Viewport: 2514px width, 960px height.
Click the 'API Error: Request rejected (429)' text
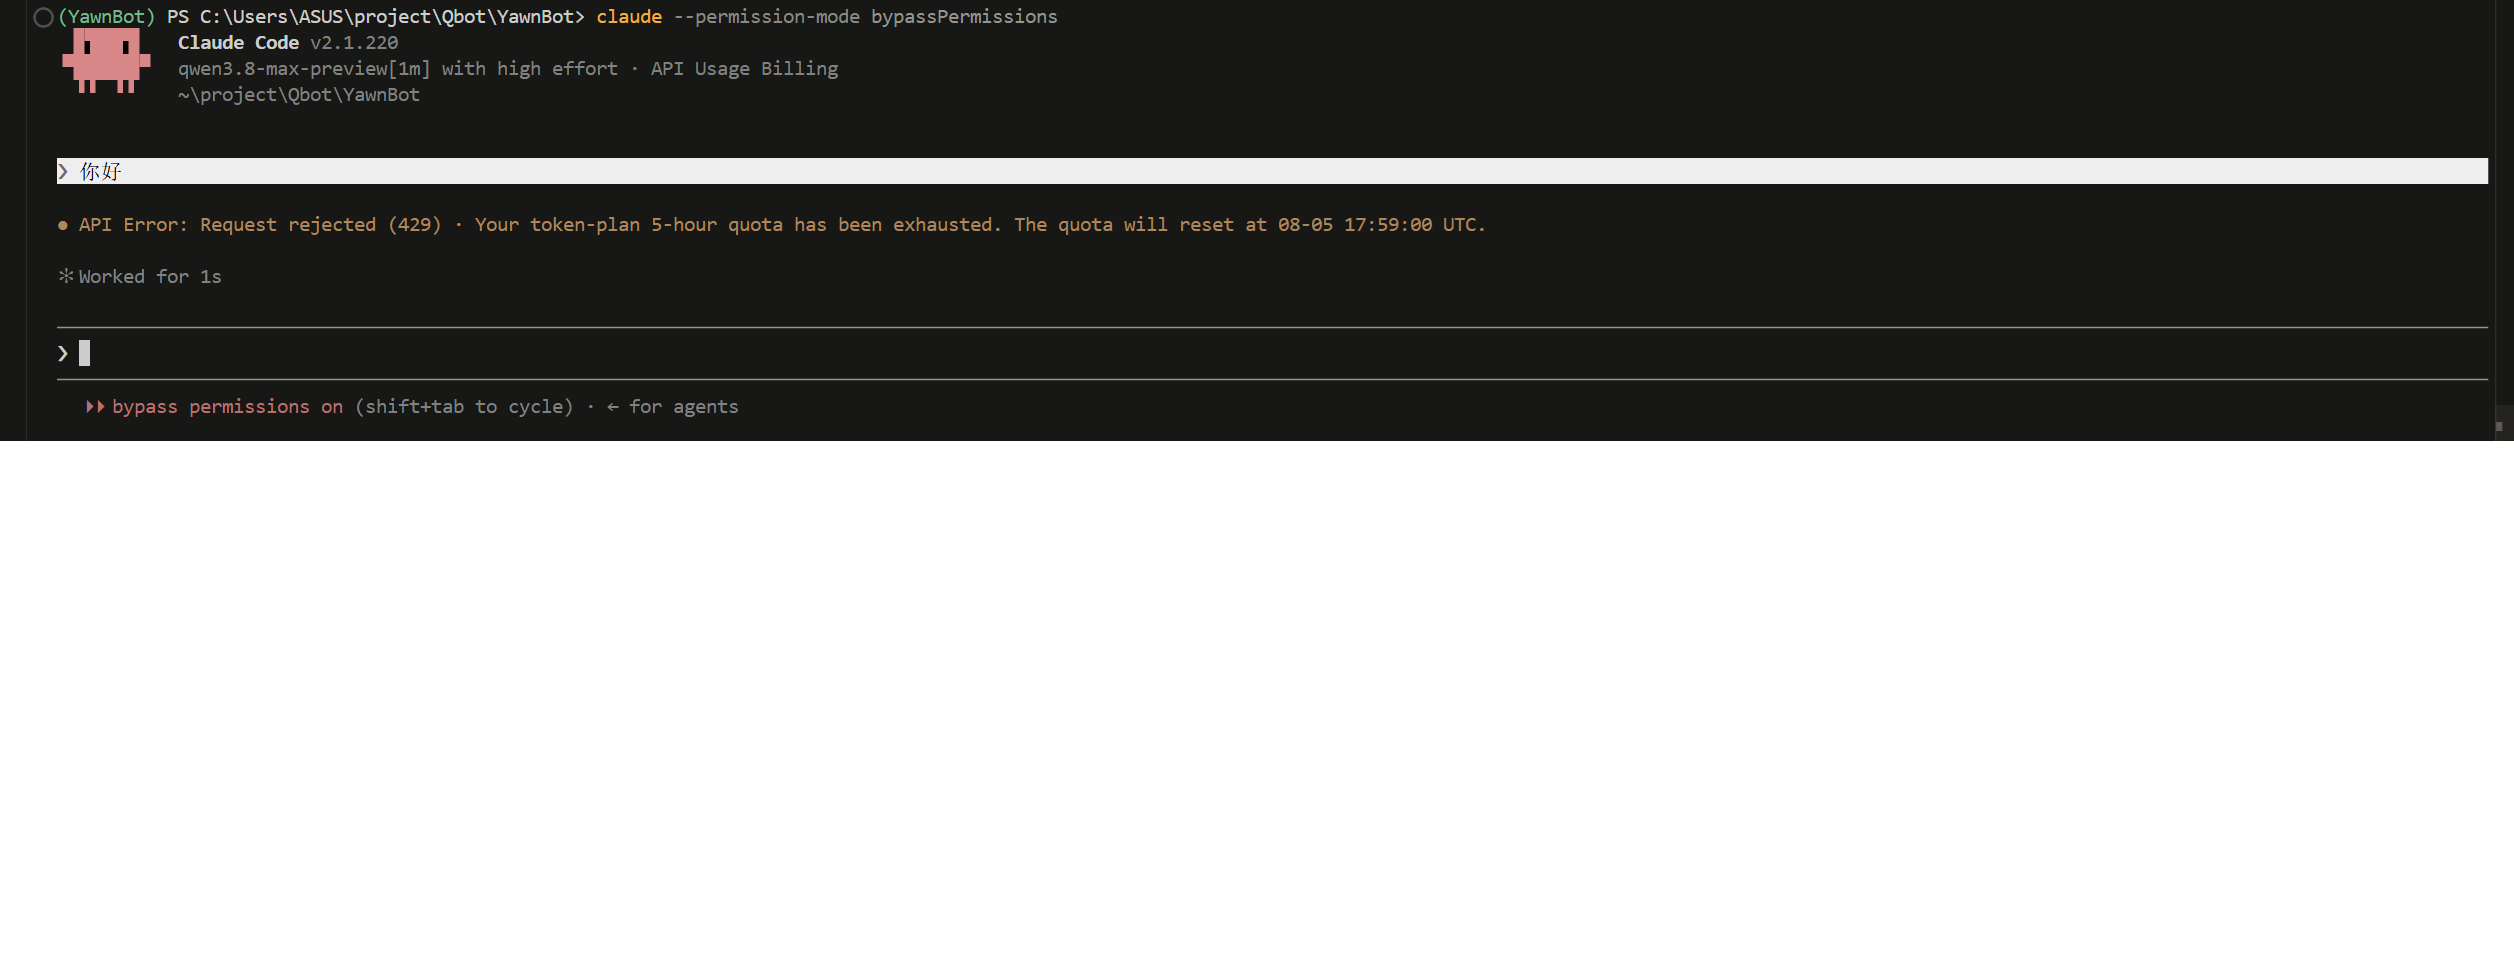[260, 225]
